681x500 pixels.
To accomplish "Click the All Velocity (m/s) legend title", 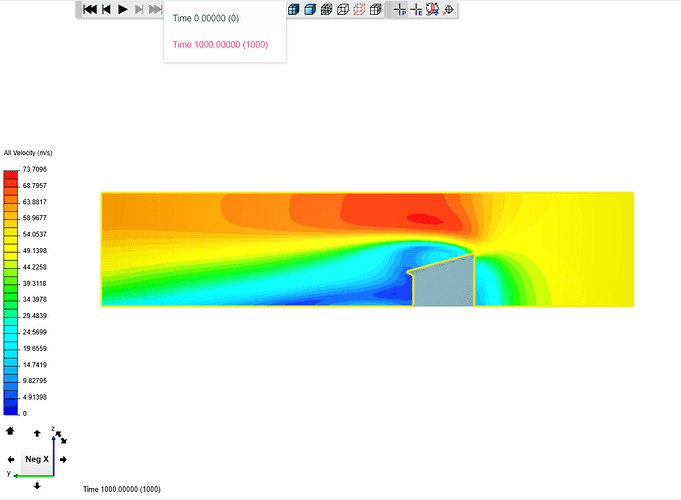I will (28, 153).
